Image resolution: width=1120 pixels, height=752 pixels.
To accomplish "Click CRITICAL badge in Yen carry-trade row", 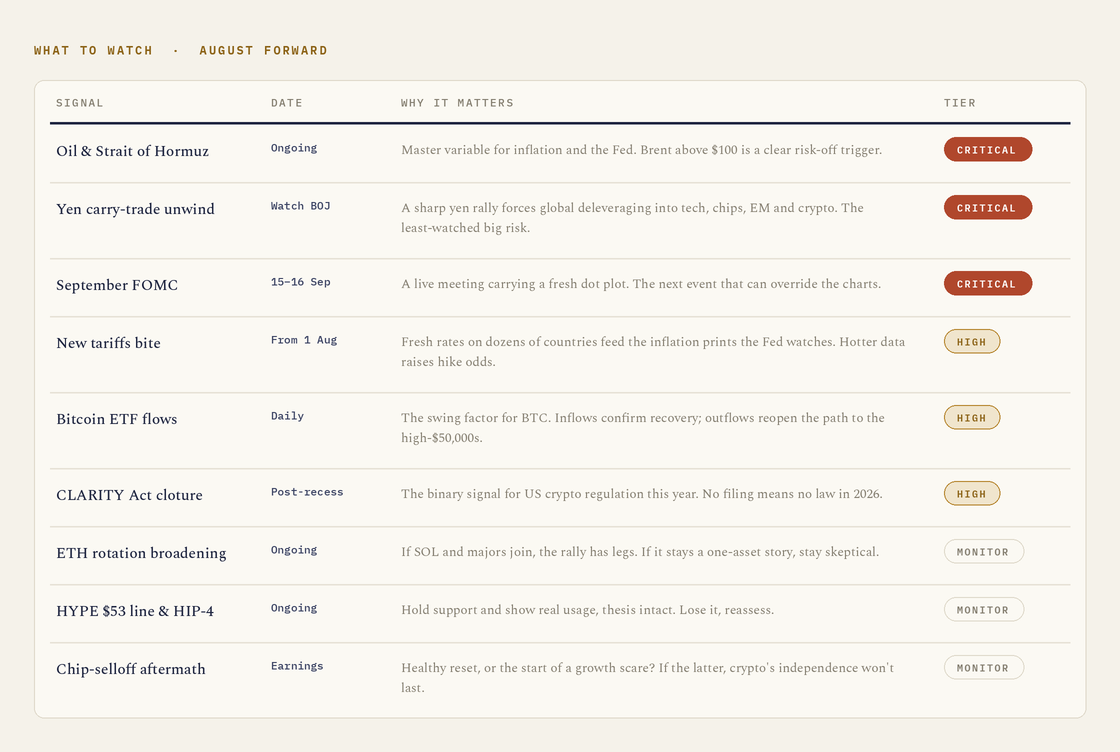I will click(x=987, y=207).
